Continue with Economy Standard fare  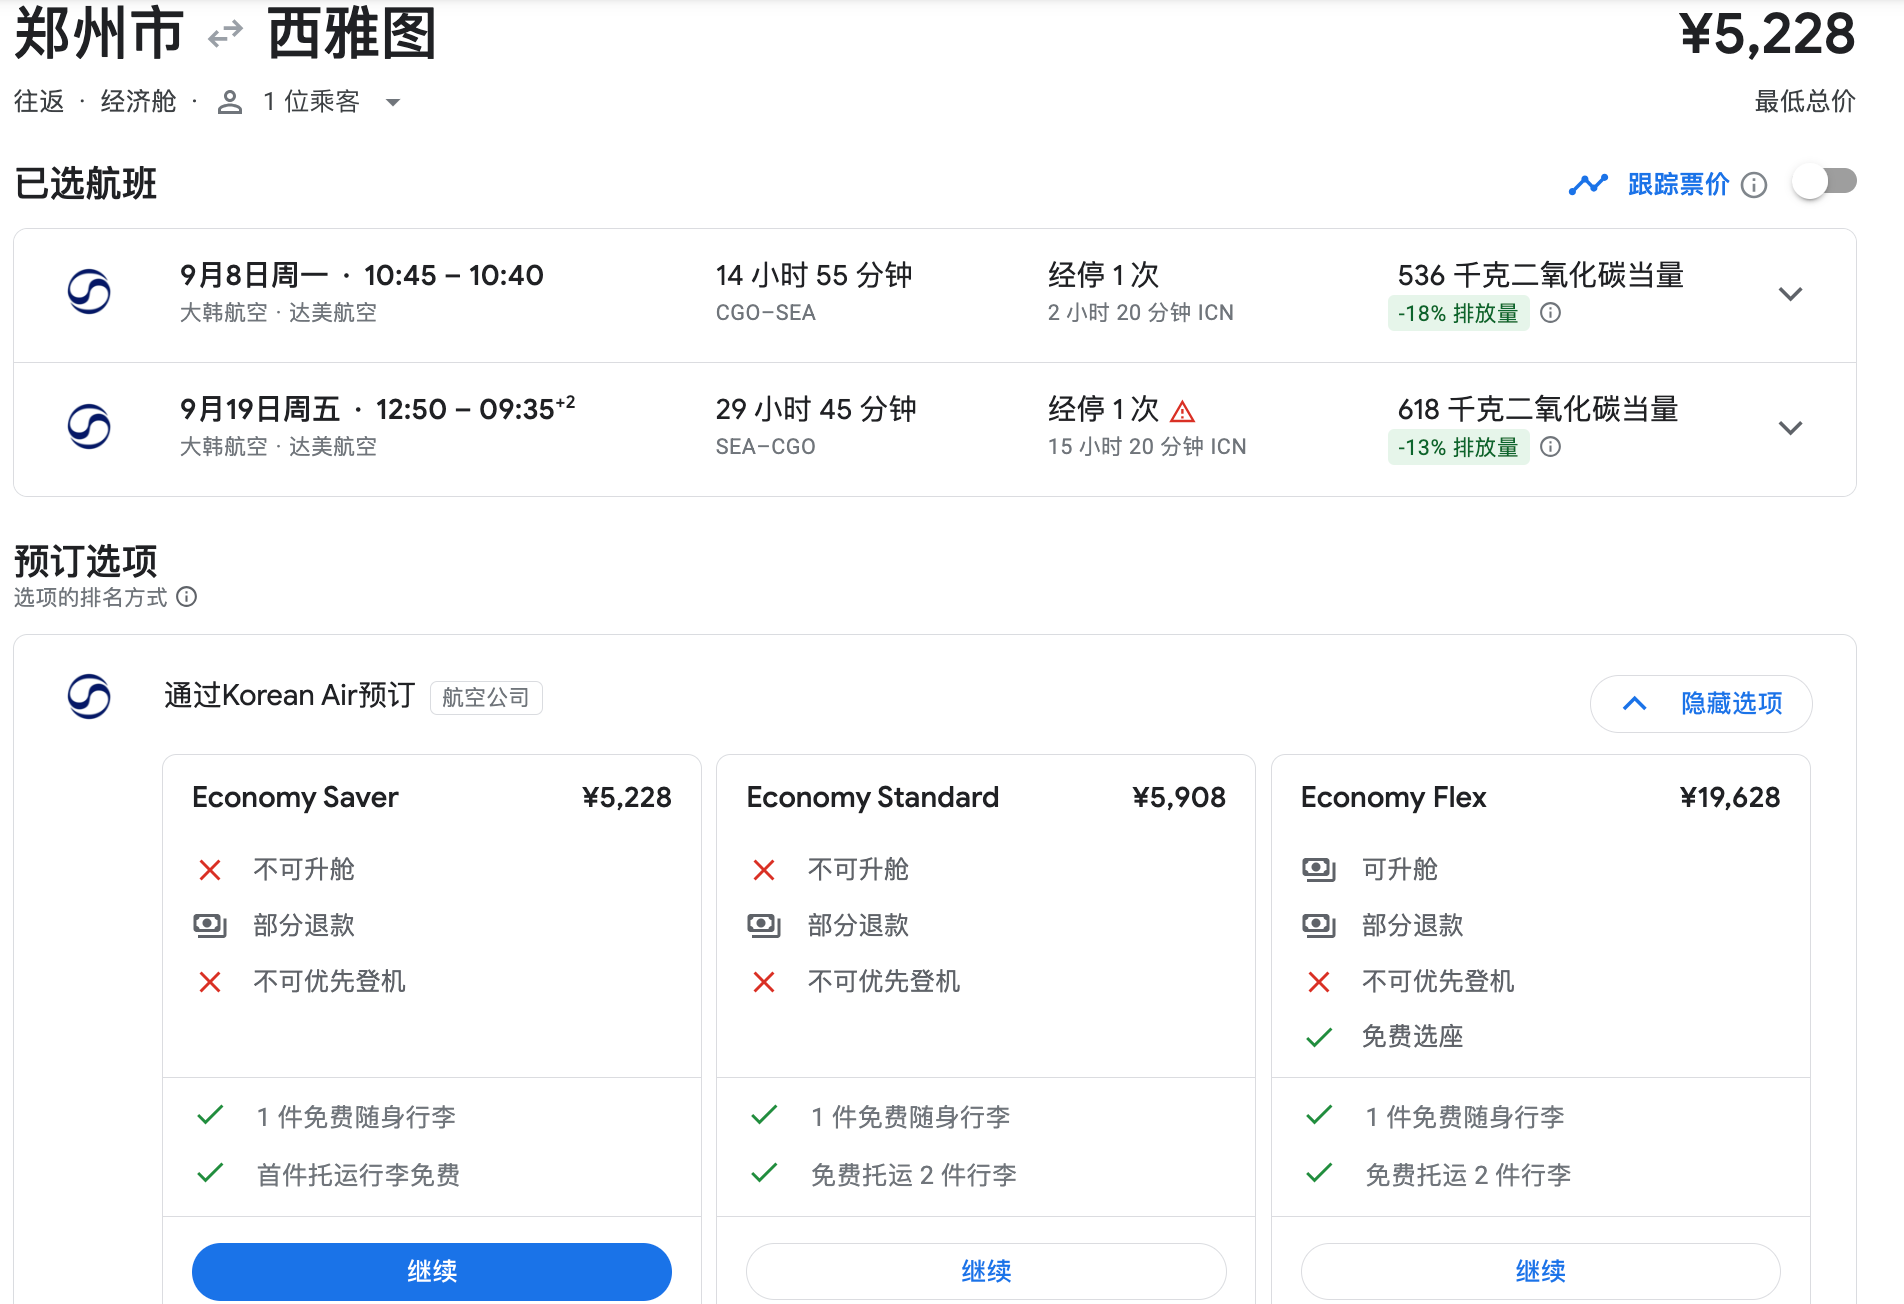coord(985,1271)
